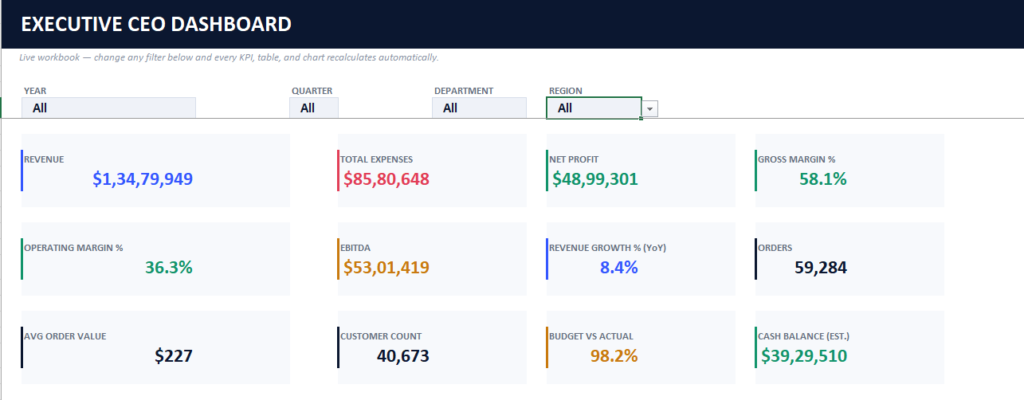The height and width of the screenshot is (400, 1024).
Task: Select the Quarter filter cell
Action: 313,108
